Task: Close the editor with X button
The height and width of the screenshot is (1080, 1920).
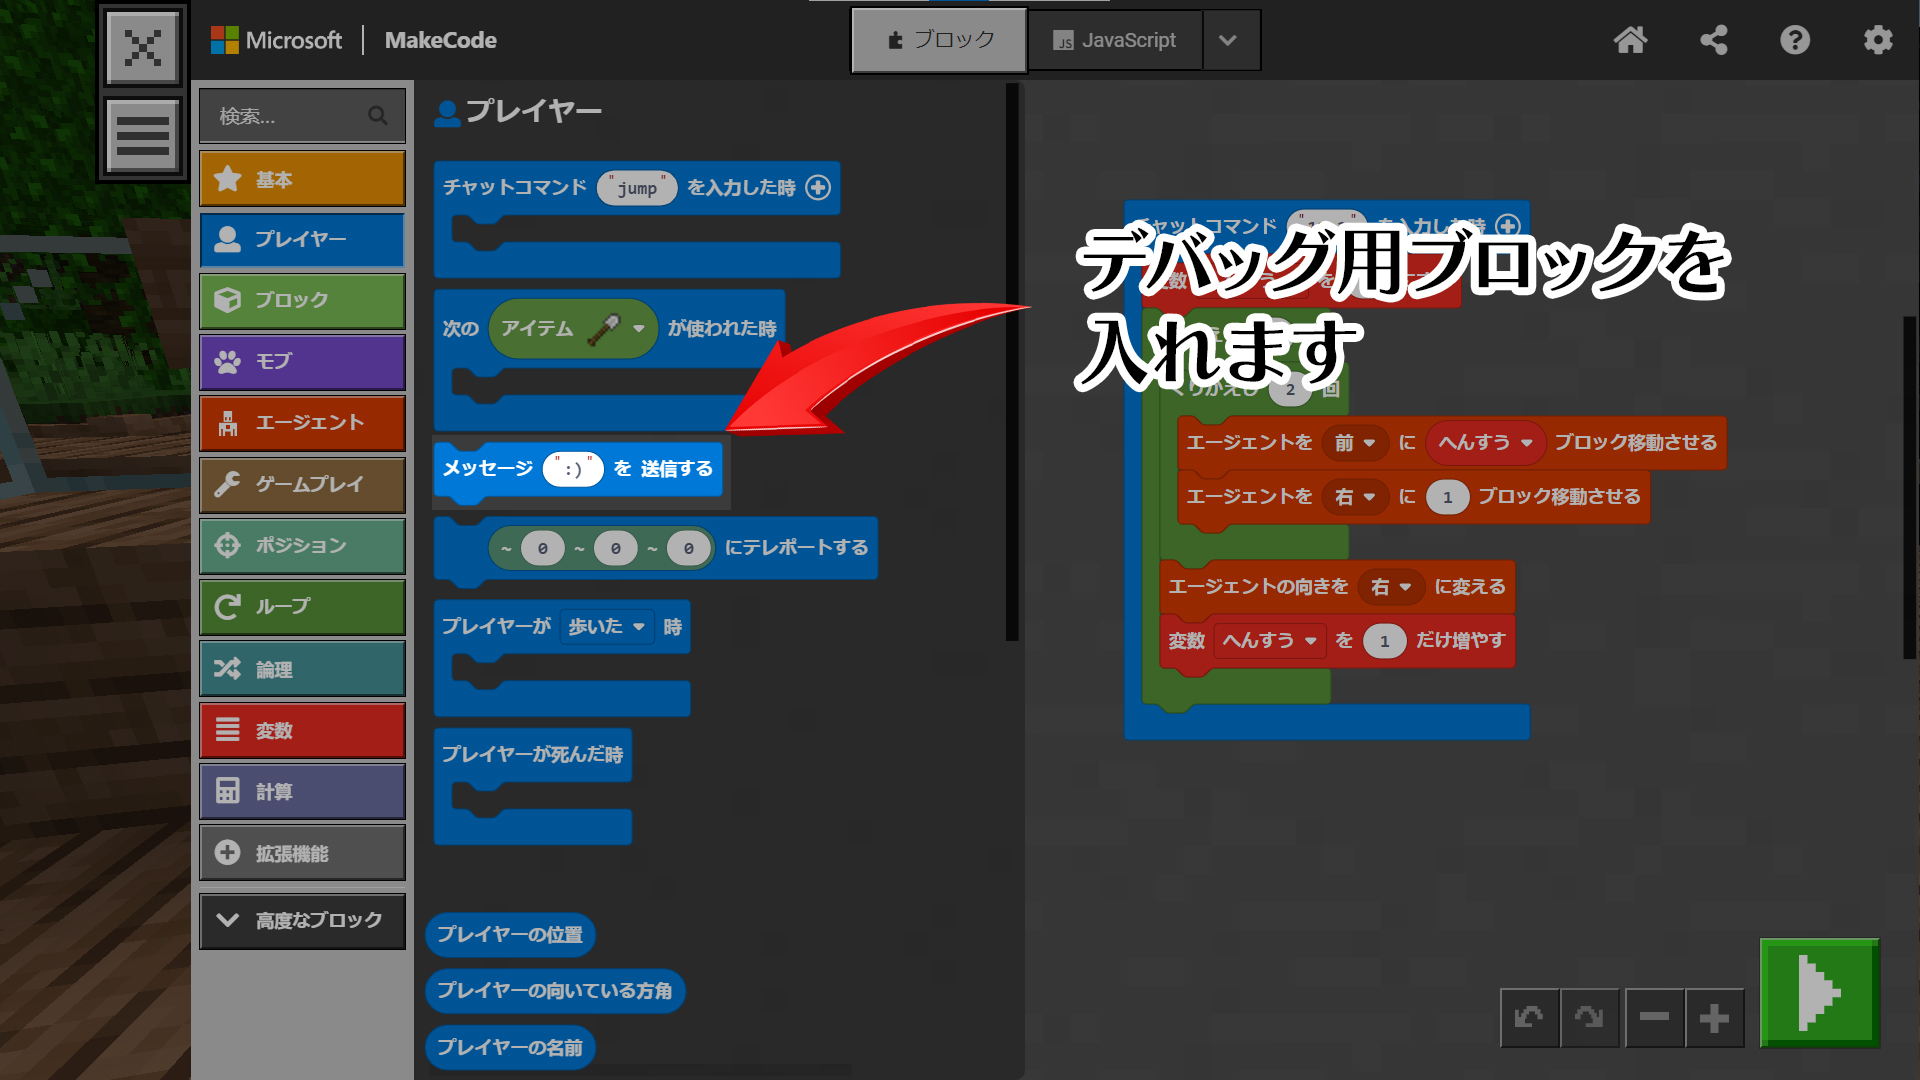Action: 143,47
